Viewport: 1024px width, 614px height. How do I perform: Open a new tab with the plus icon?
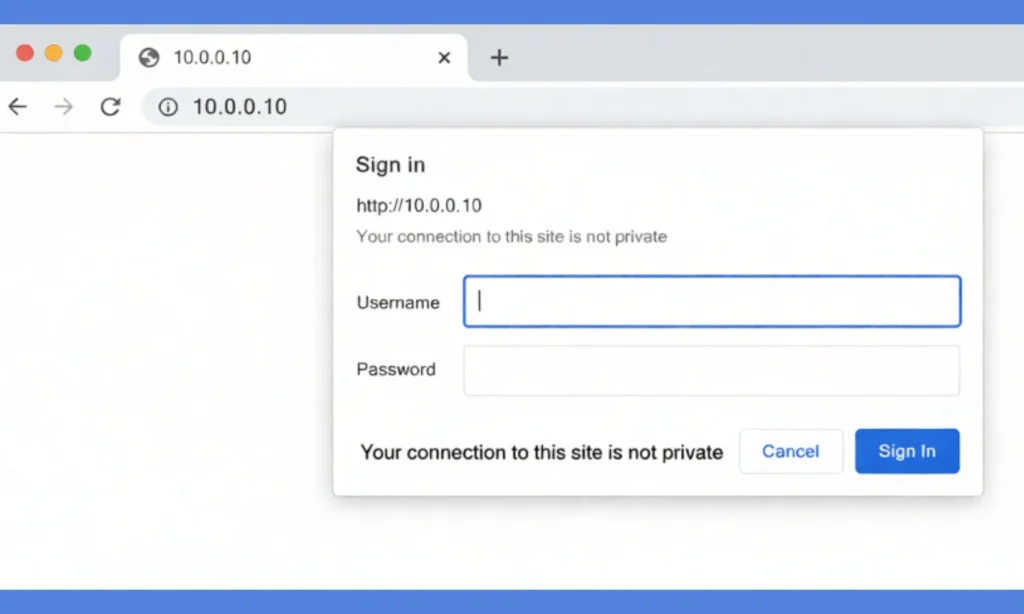pos(498,57)
